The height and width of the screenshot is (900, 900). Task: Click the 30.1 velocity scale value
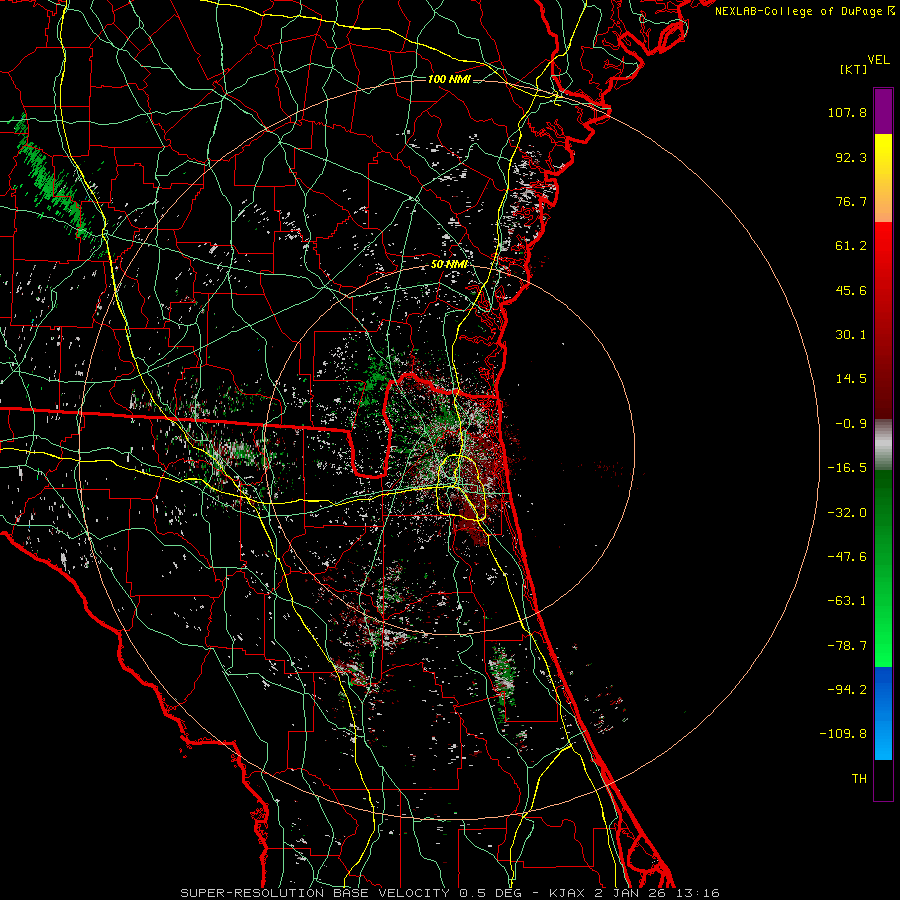pyautogui.click(x=851, y=335)
